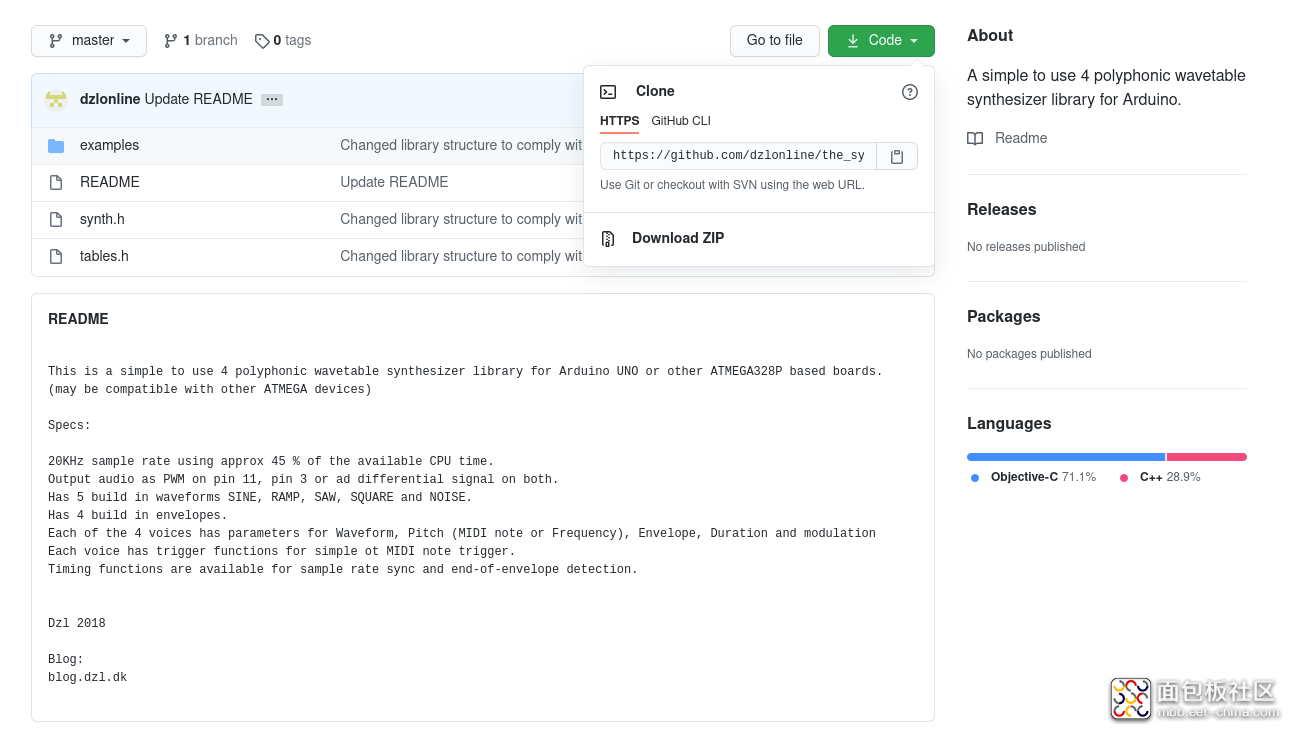Switch to the GitHub CLI tab
This screenshot has height=730, width=1289.
(681, 121)
